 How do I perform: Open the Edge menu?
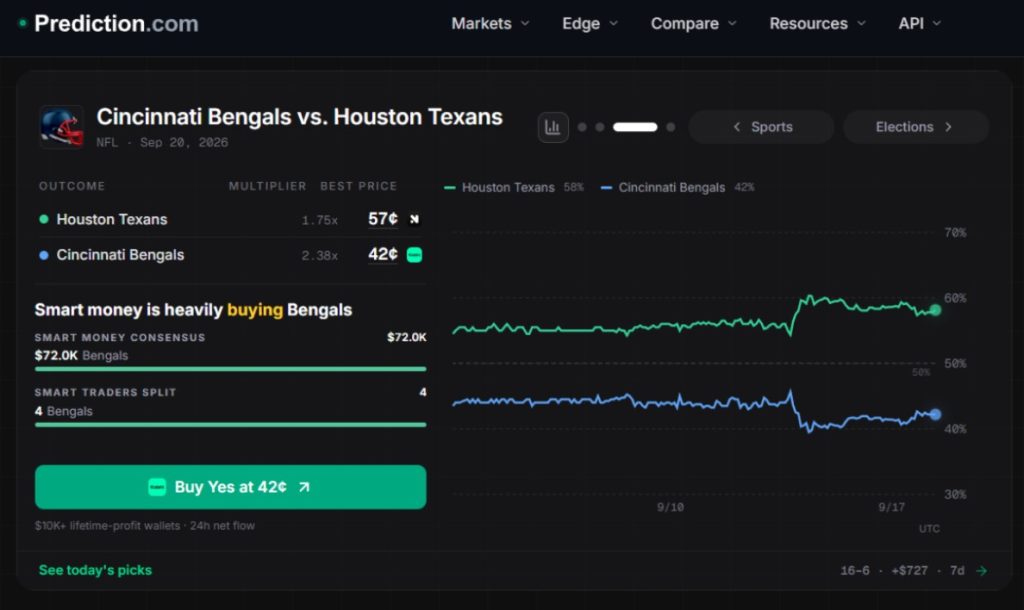click(x=590, y=24)
